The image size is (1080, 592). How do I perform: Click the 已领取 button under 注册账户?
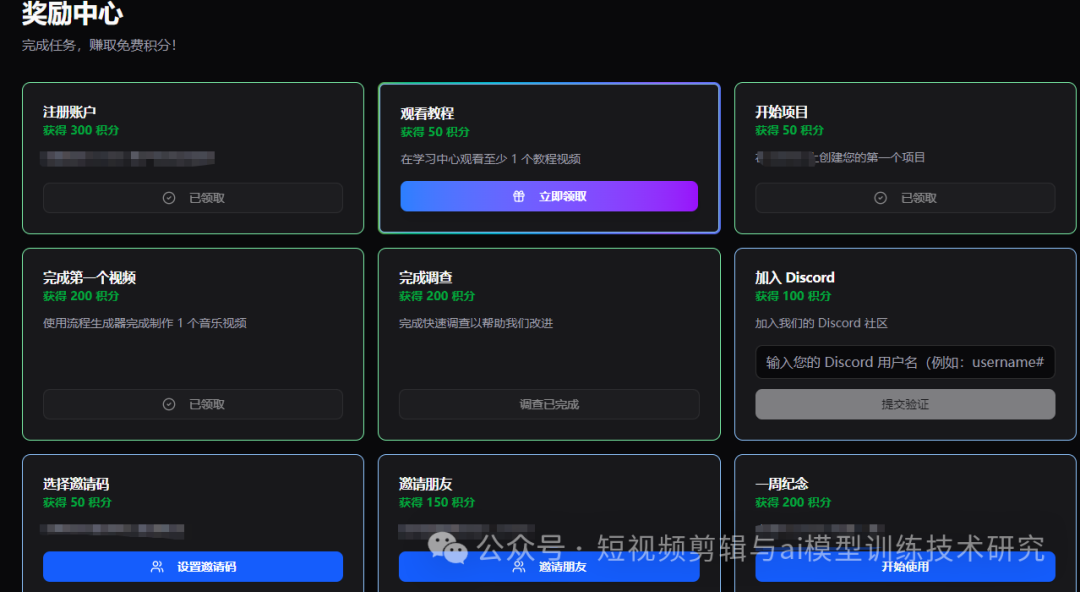(x=192, y=197)
